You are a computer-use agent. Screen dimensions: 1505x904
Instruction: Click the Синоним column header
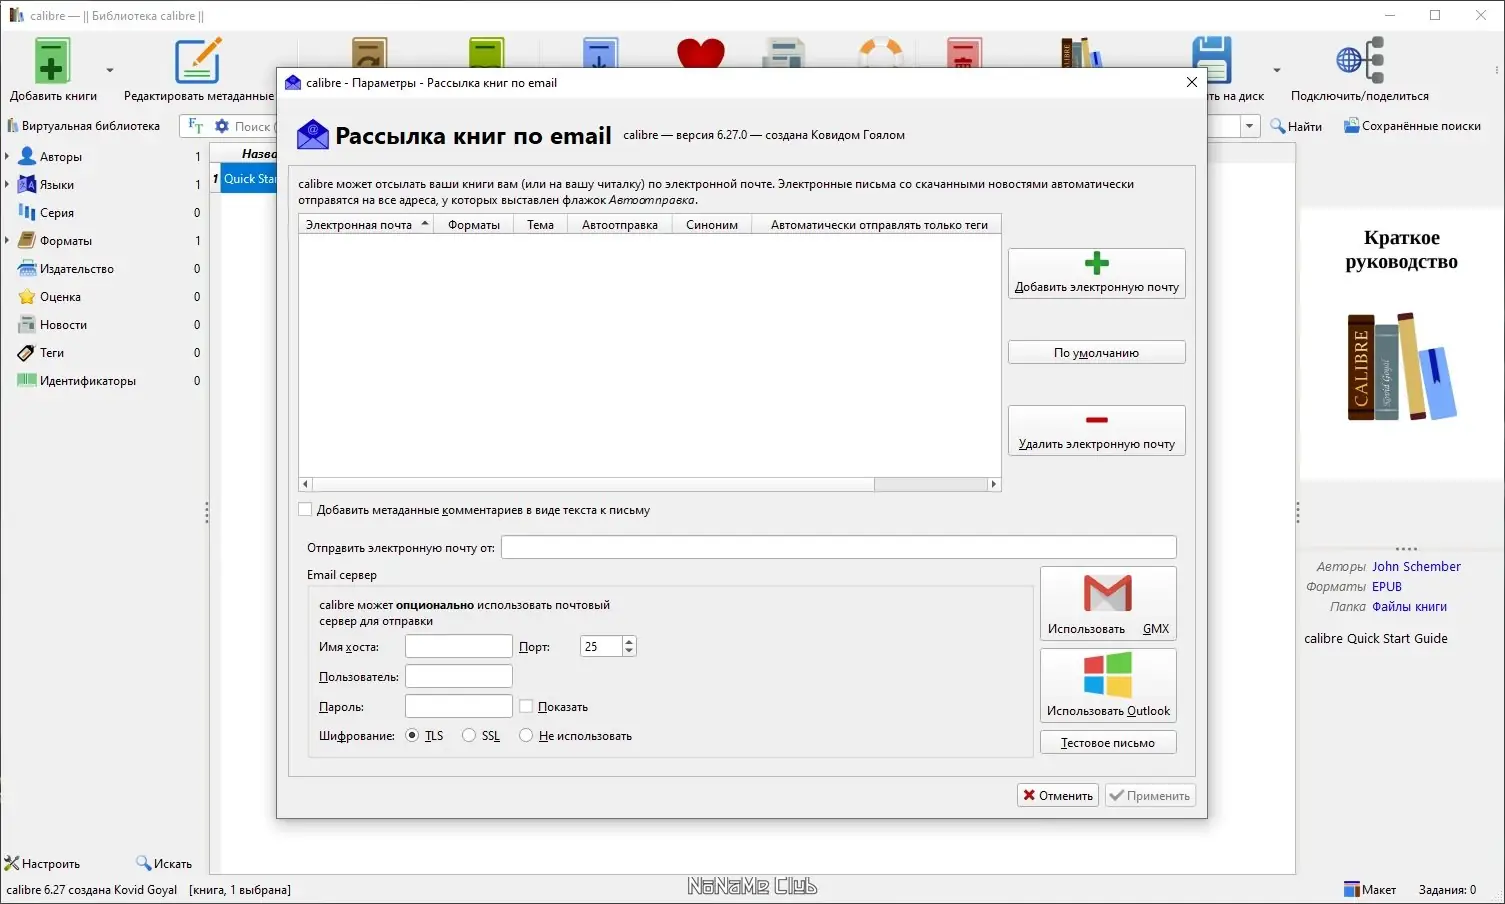tap(712, 225)
